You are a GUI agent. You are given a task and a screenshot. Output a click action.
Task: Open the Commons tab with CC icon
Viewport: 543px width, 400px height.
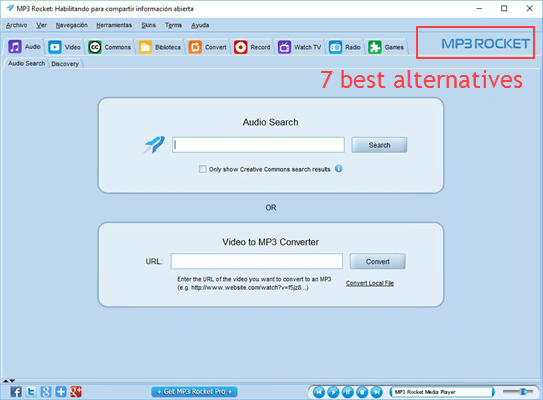[109, 47]
